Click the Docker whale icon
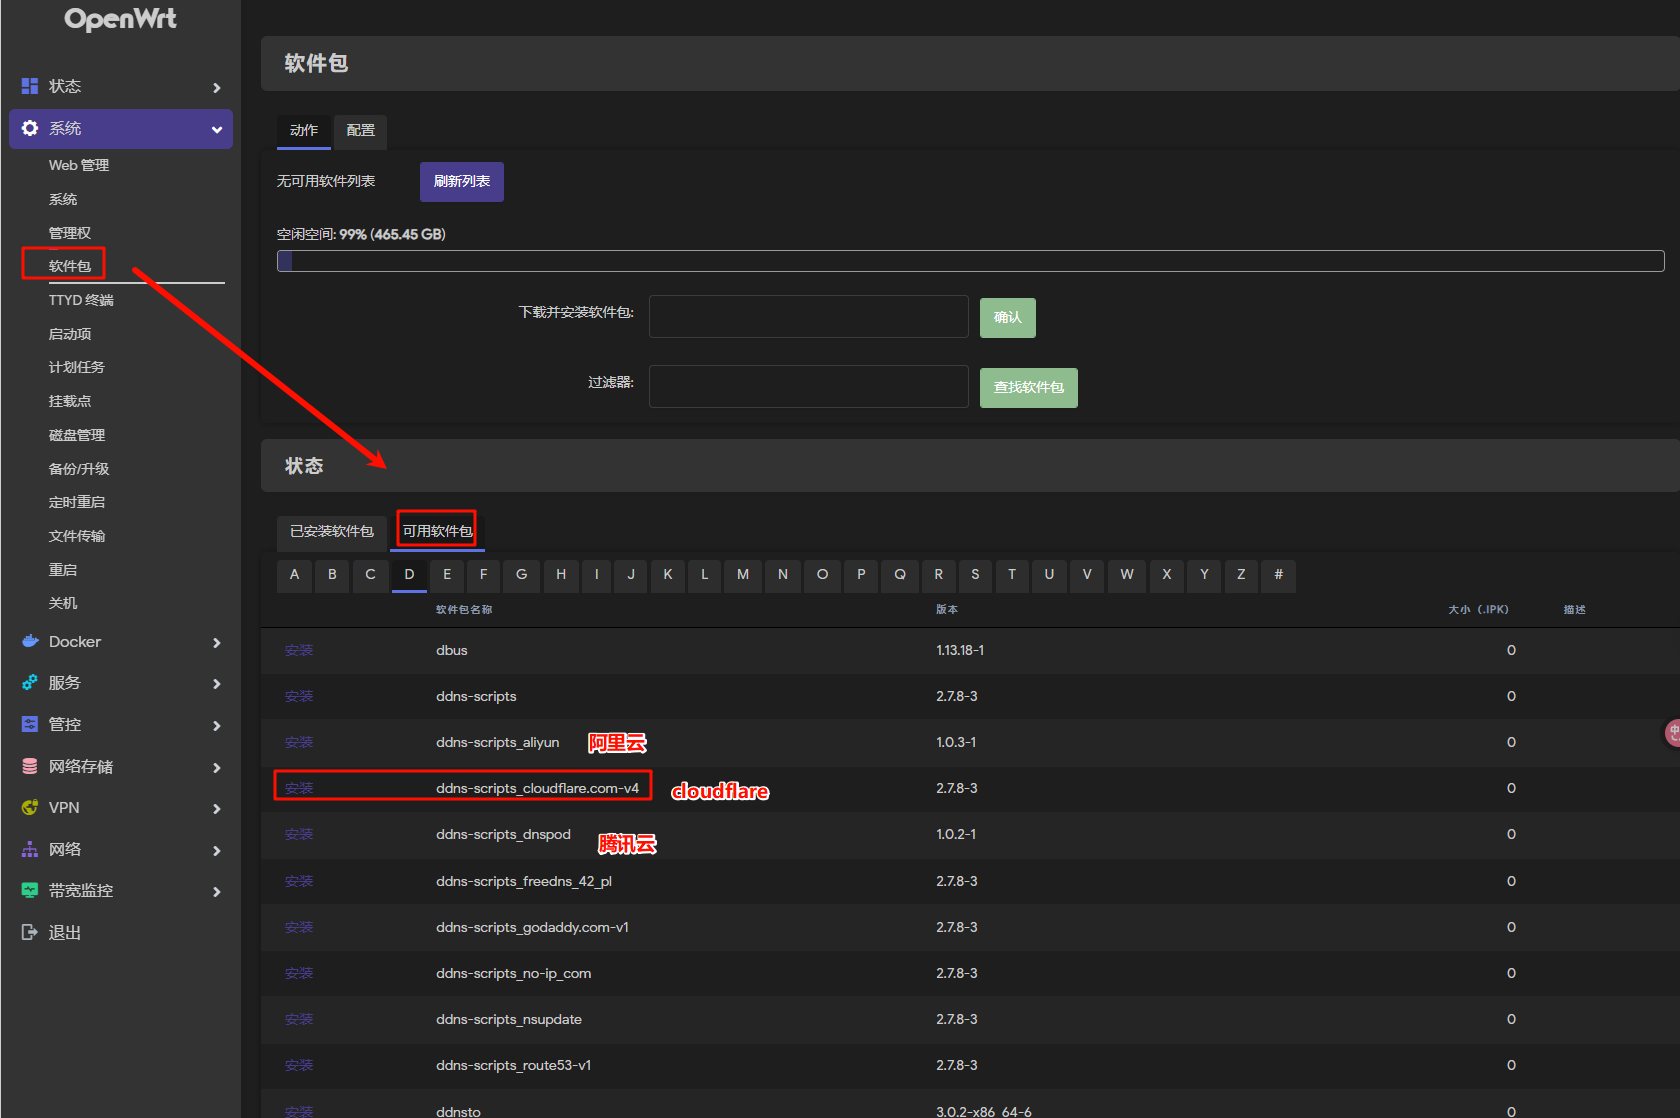1680x1118 pixels. coord(30,641)
